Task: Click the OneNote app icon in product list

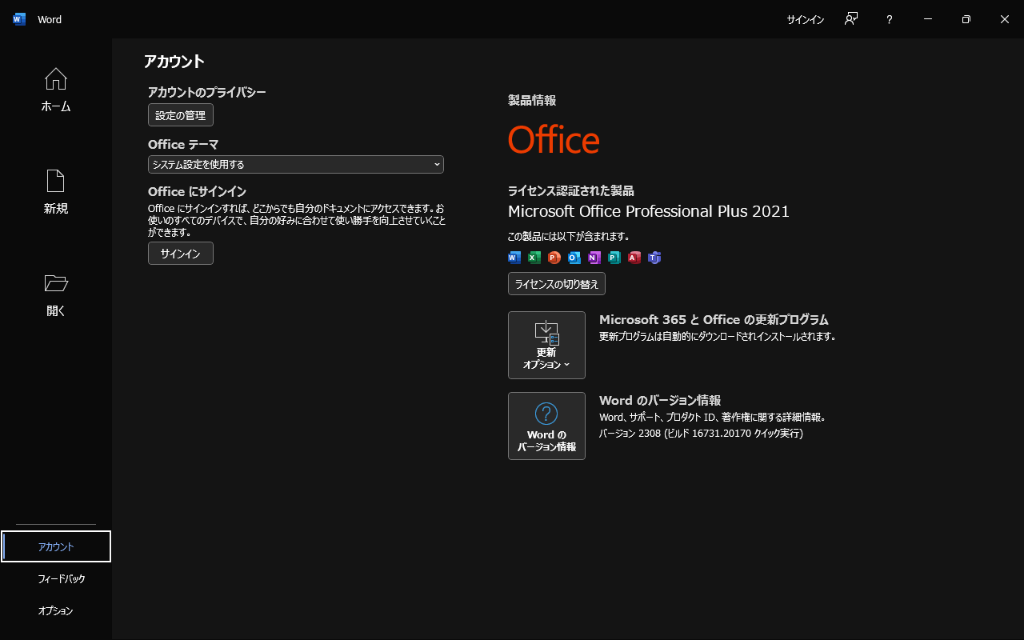Action: click(594, 257)
